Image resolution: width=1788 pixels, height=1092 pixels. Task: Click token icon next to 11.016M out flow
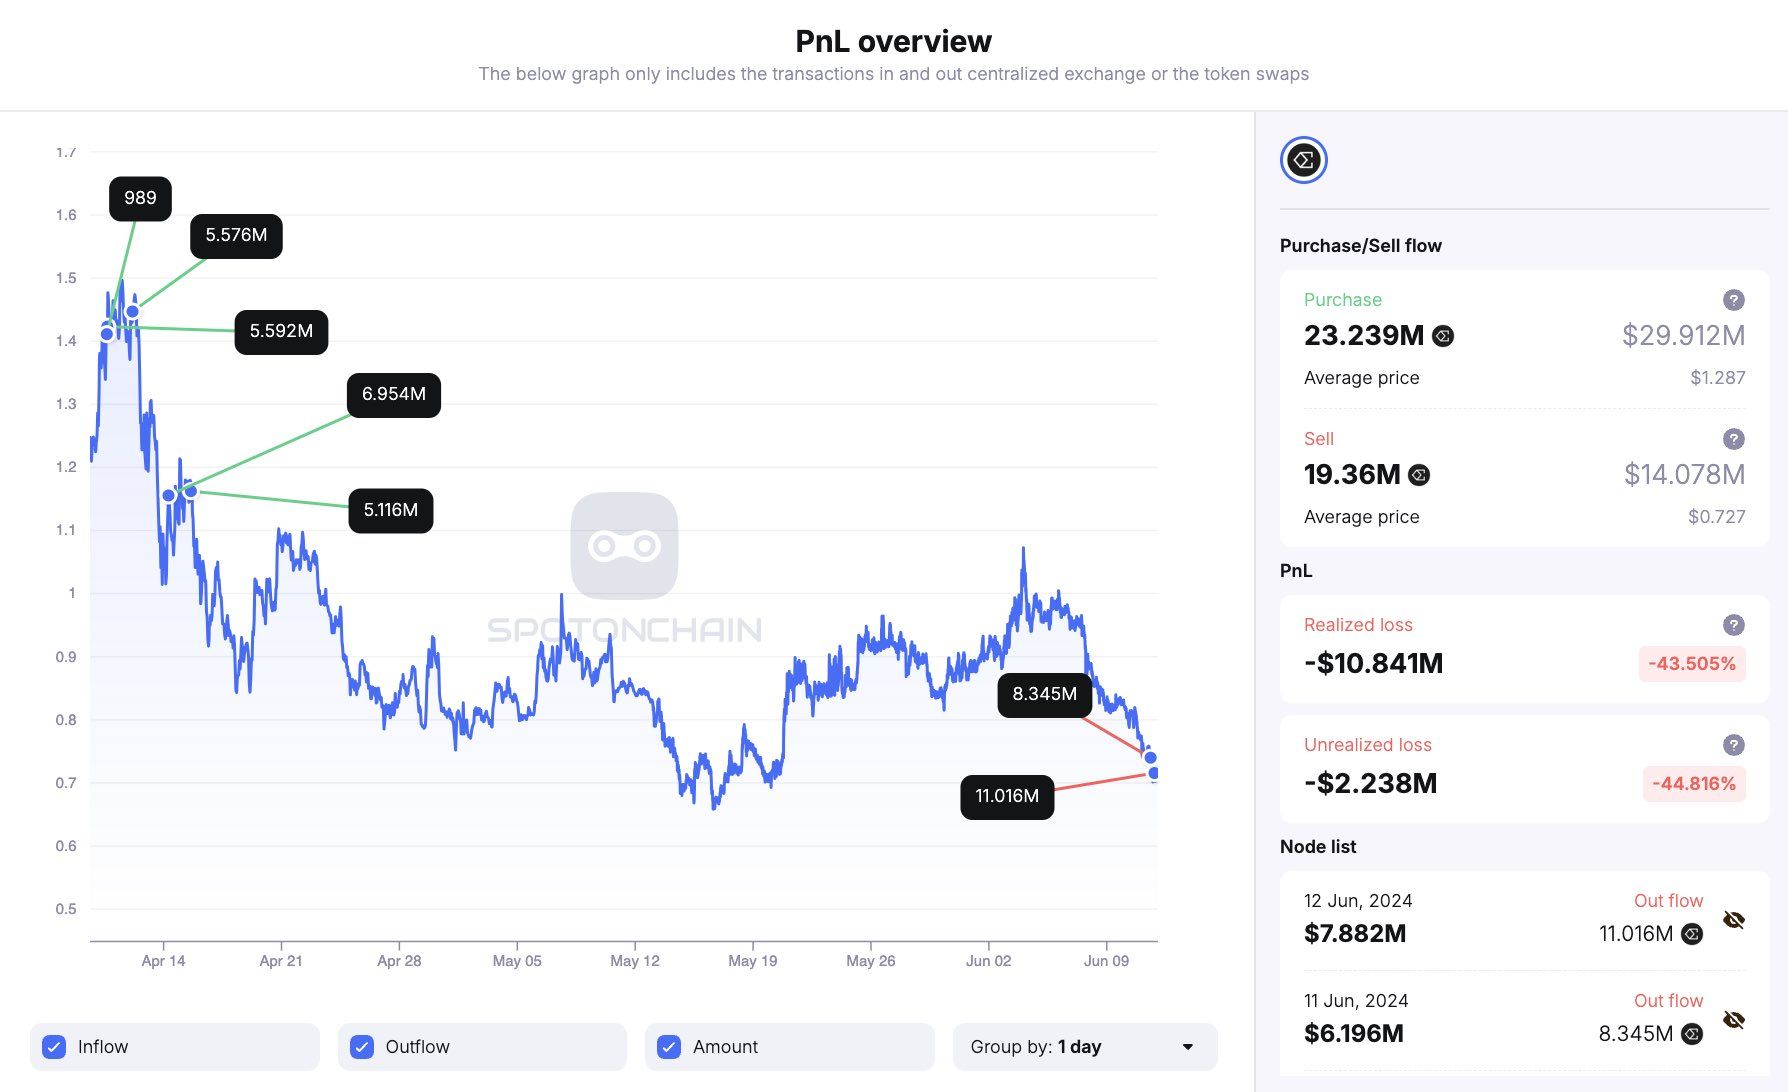coord(1692,934)
